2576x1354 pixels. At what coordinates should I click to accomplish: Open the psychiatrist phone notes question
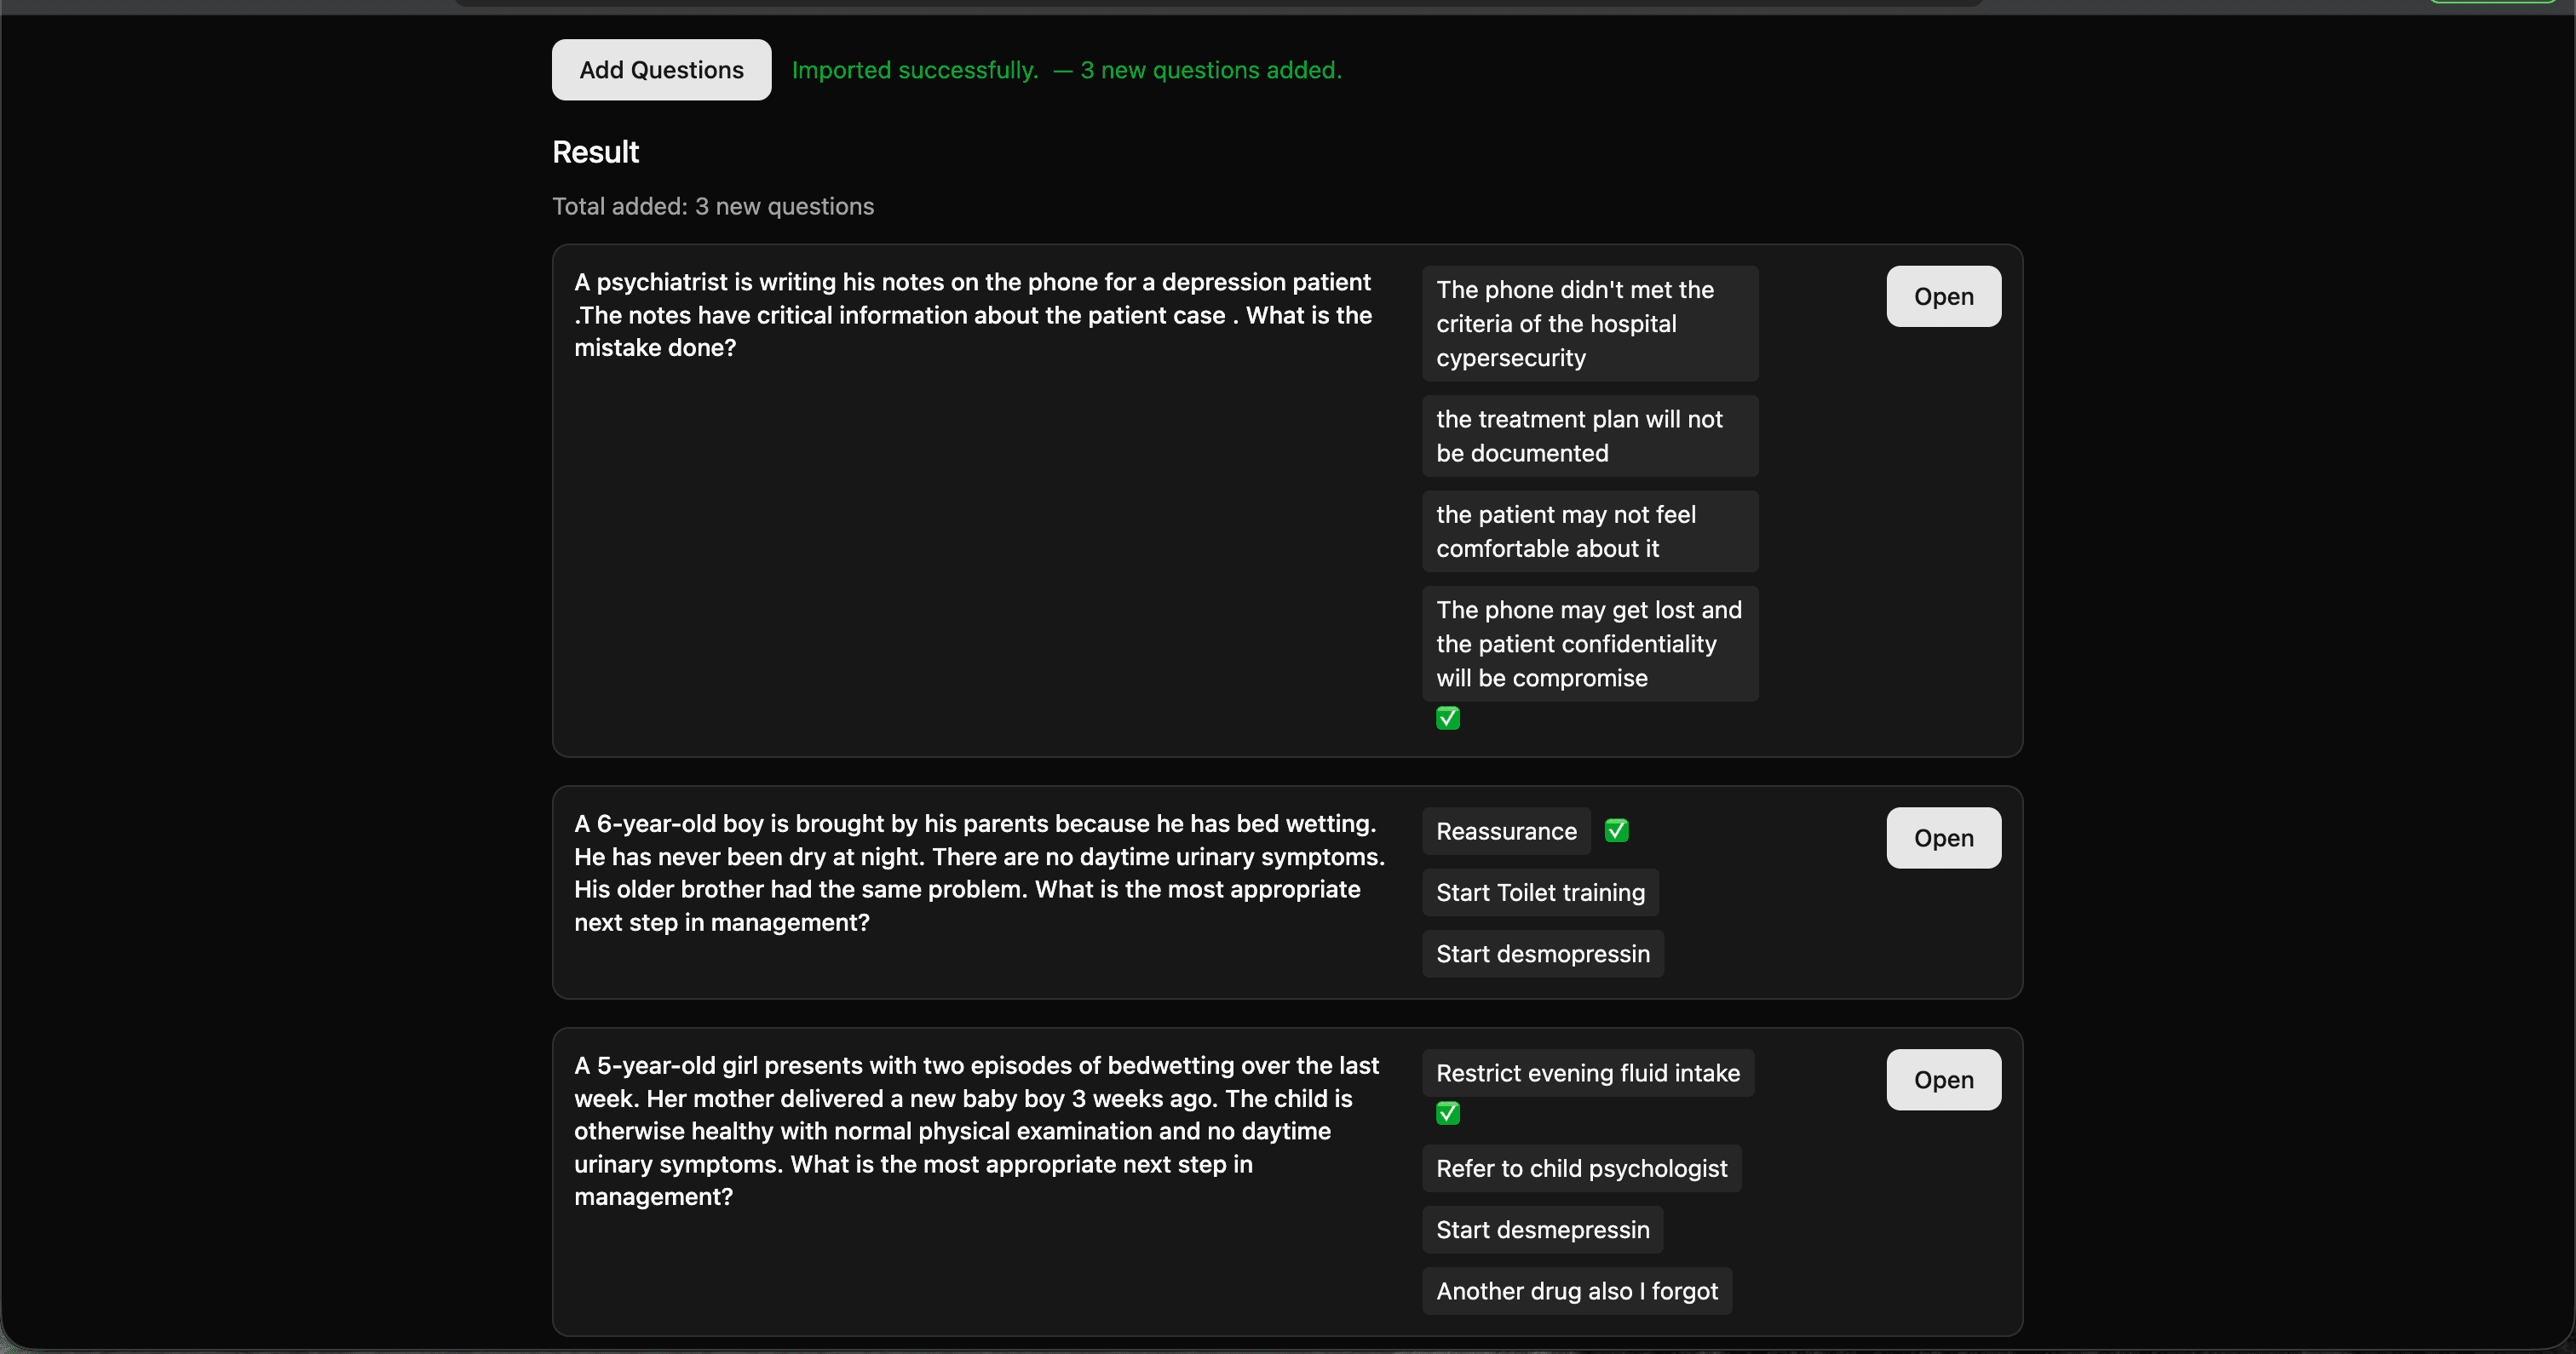(x=1943, y=296)
